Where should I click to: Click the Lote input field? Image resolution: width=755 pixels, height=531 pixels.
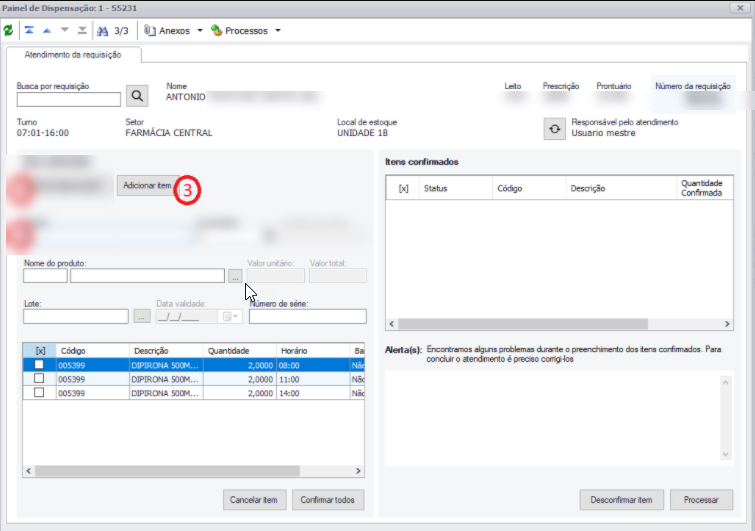click(x=76, y=316)
